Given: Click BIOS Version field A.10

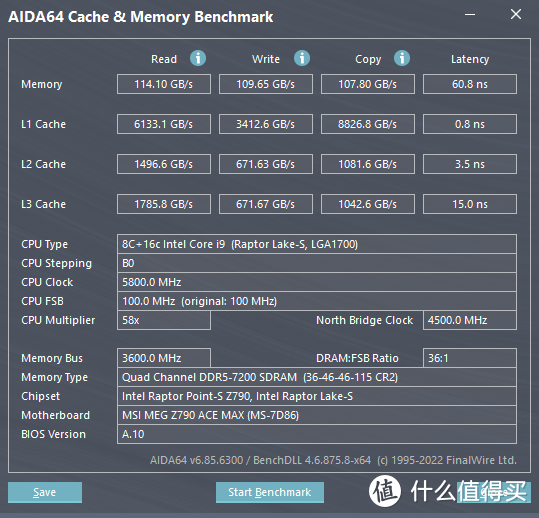Looking at the screenshot, I should click(x=317, y=434).
